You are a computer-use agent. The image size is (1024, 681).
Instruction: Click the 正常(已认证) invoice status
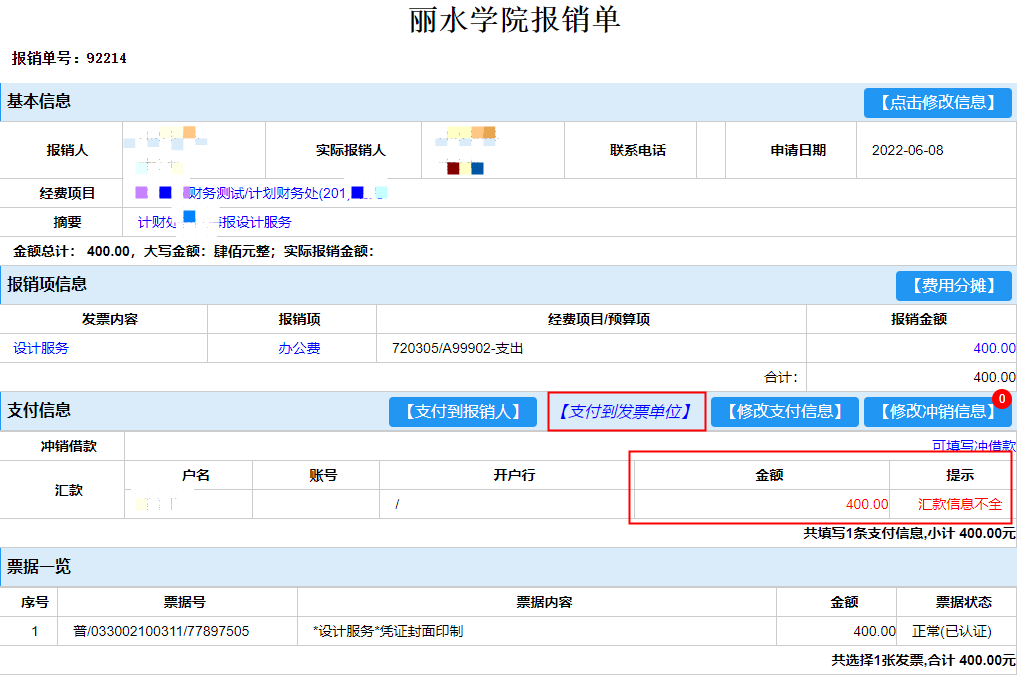[952, 631]
